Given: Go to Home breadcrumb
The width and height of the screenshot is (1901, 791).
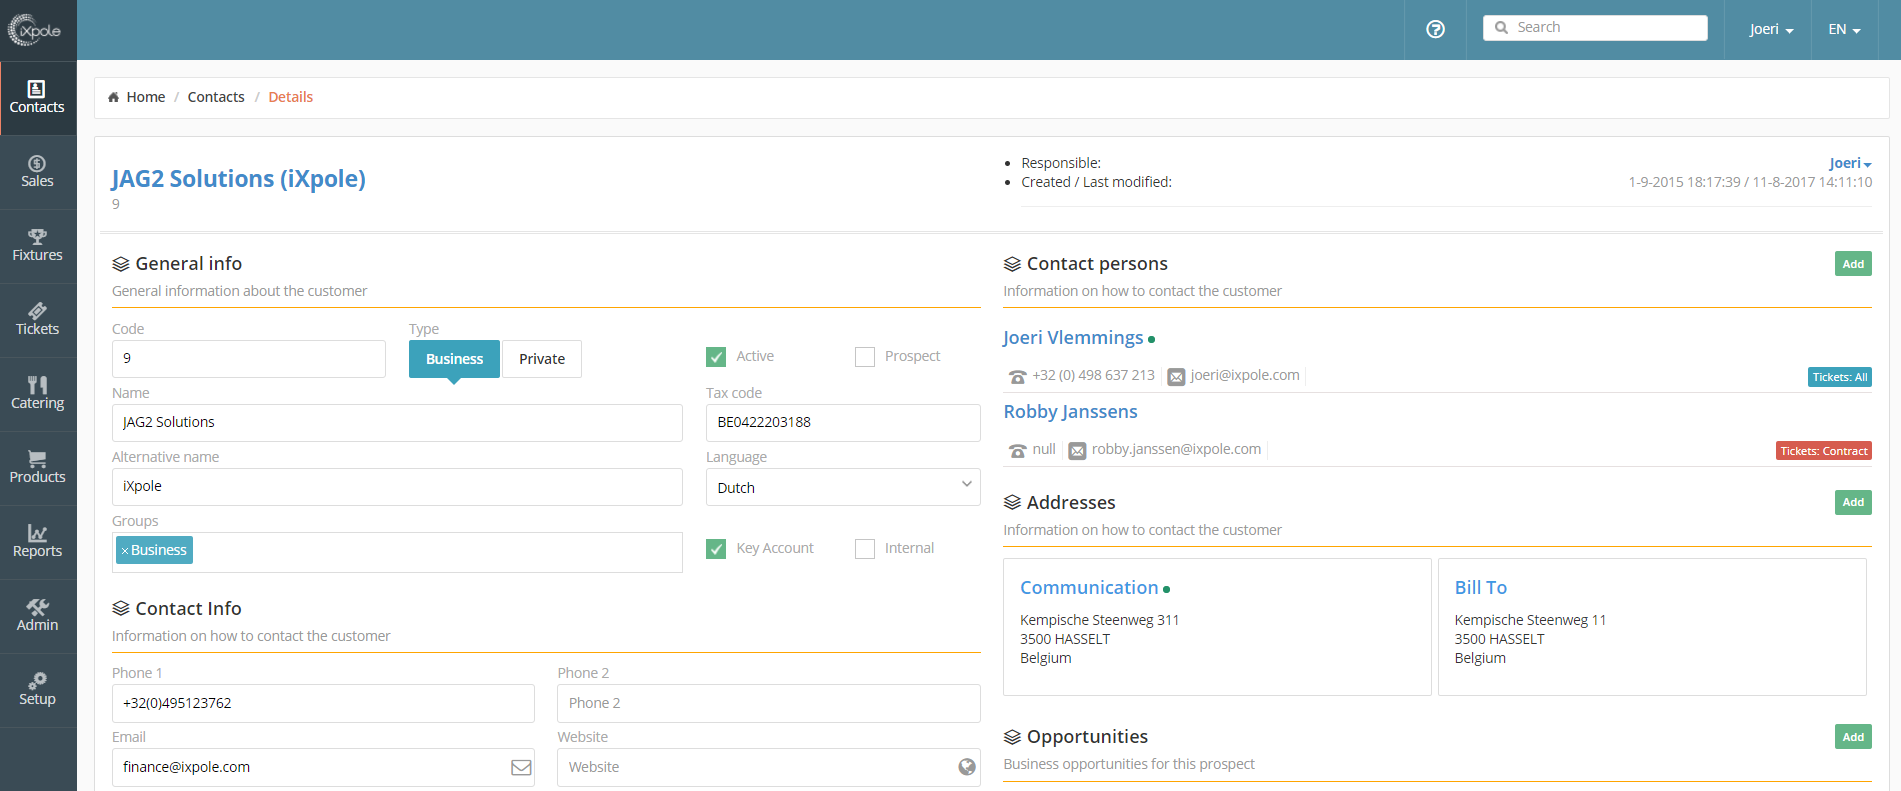Looking at the screenshot, I should (146, 97).
